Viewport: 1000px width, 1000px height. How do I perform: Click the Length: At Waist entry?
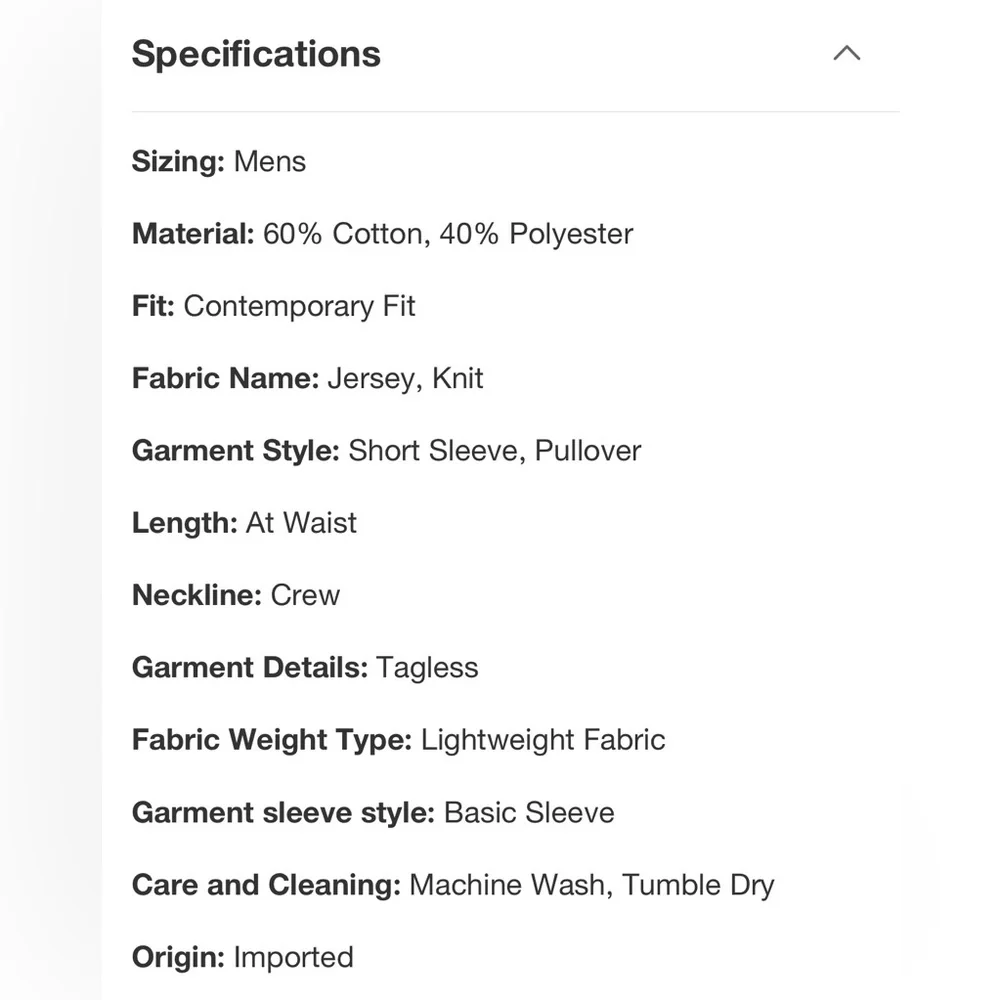(x=244, y=523)
